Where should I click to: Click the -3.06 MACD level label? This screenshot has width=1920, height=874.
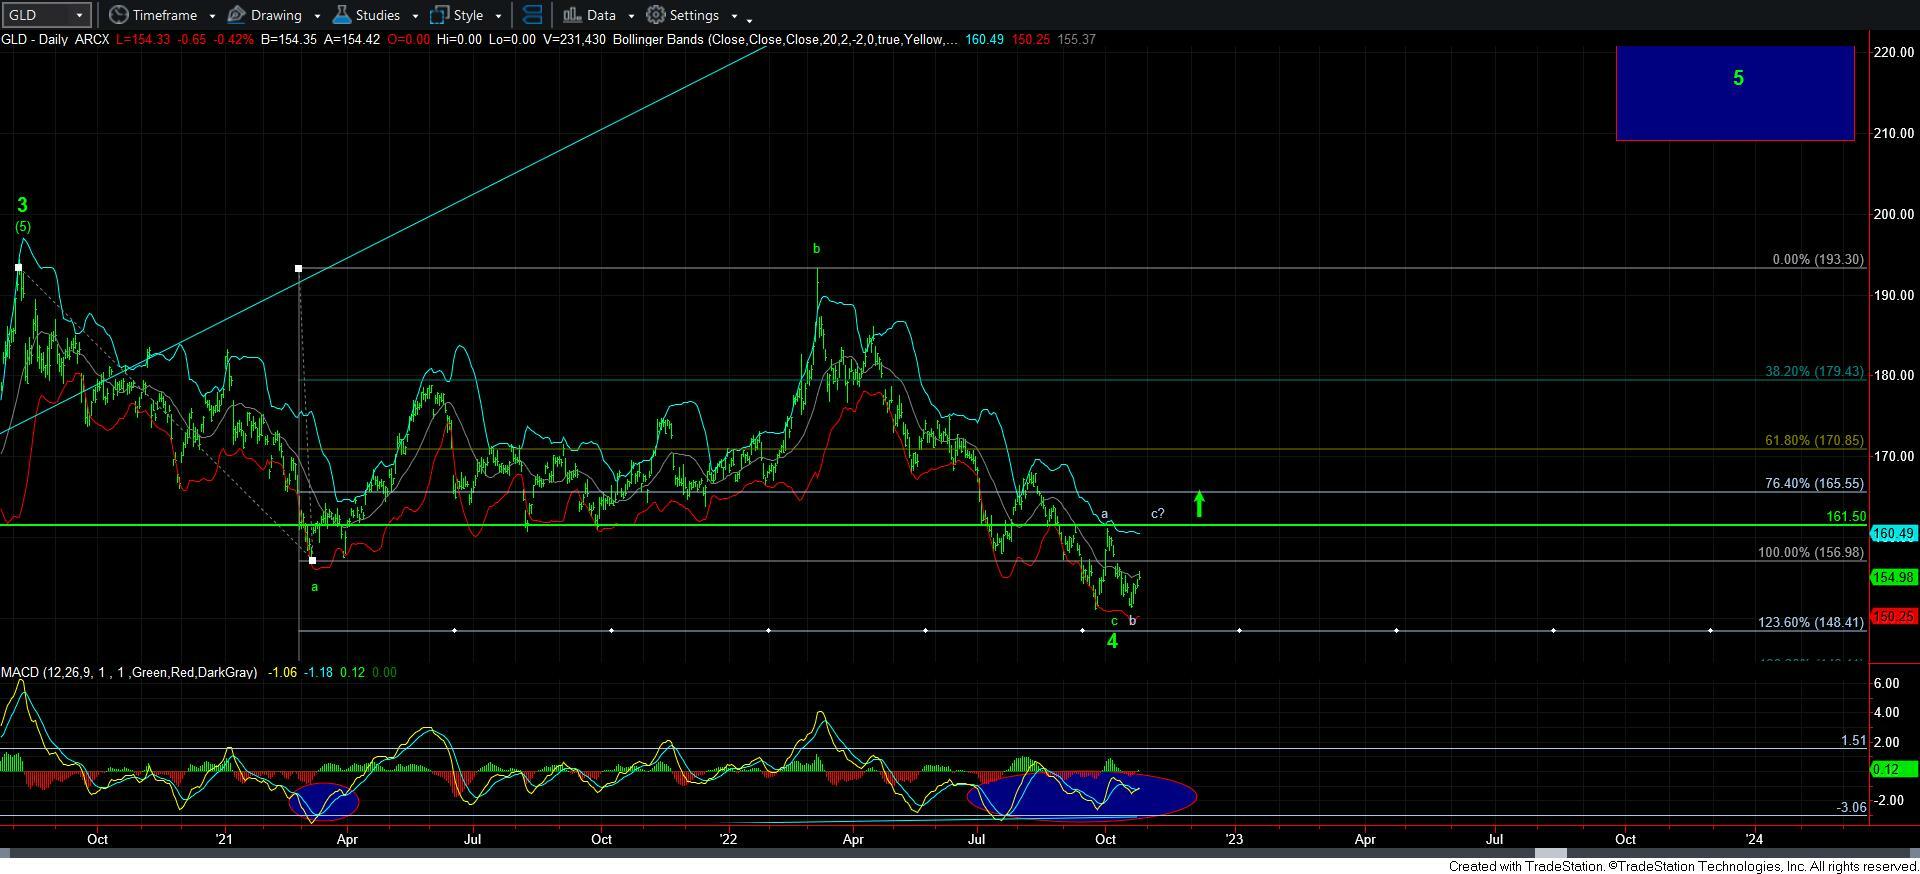click(1851, 807)
